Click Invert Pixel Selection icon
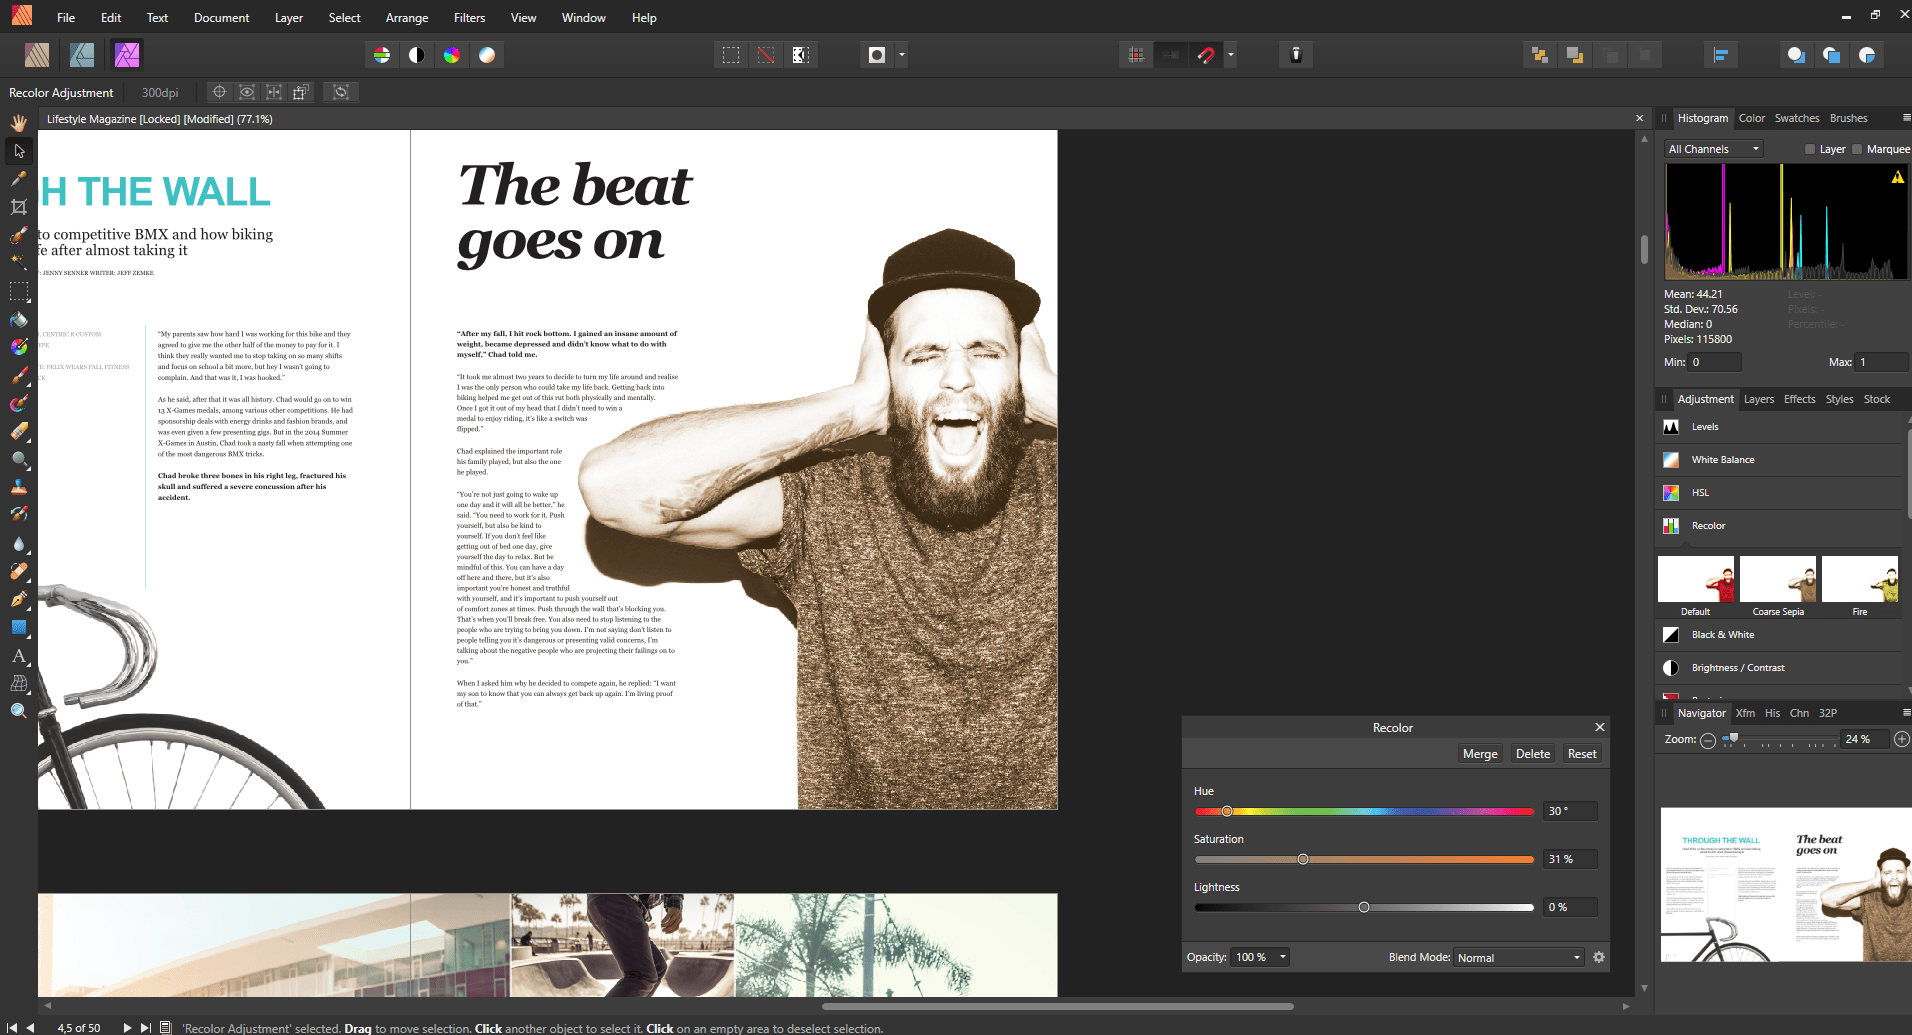 click(x=801, y=55)
